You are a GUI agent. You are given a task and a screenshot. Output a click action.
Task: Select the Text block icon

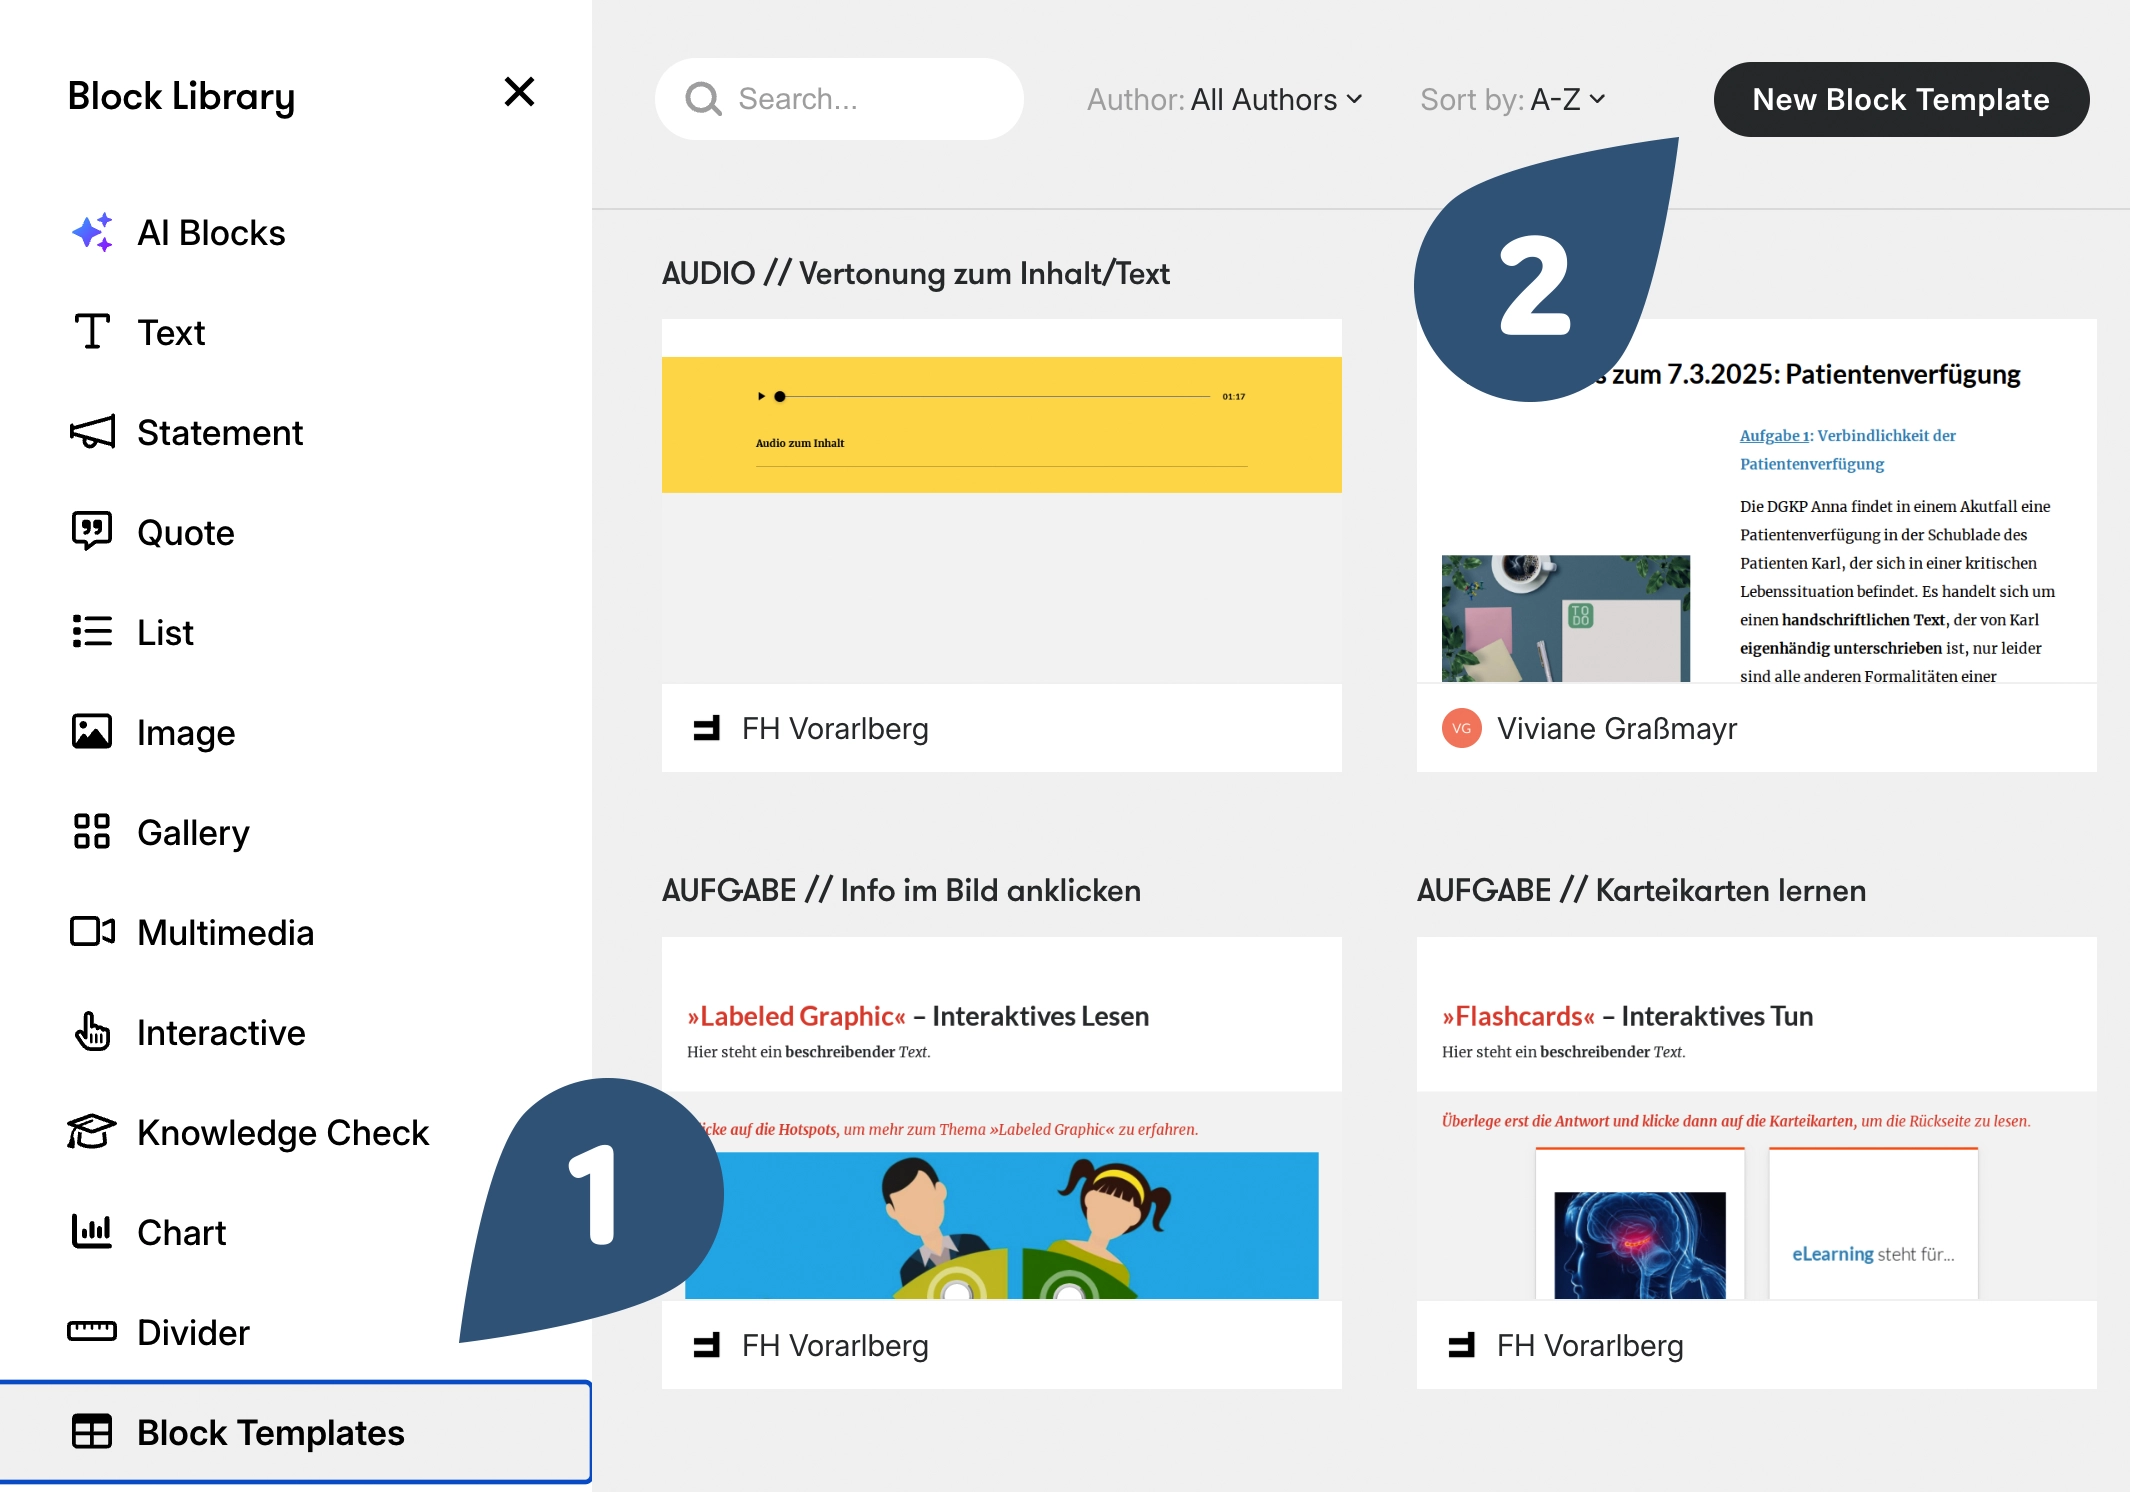click(92, 332)
